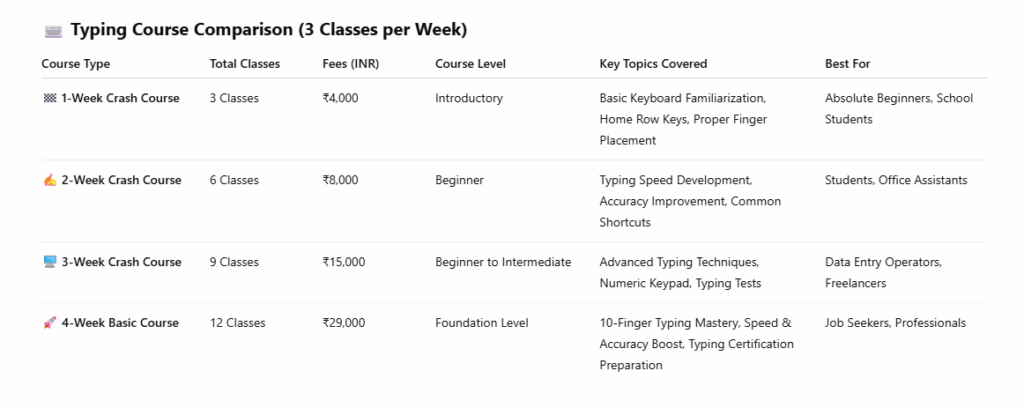This screenshot has width=1024, height=408.
Task: Click the Course Level column header
Action: coord(471,64)
